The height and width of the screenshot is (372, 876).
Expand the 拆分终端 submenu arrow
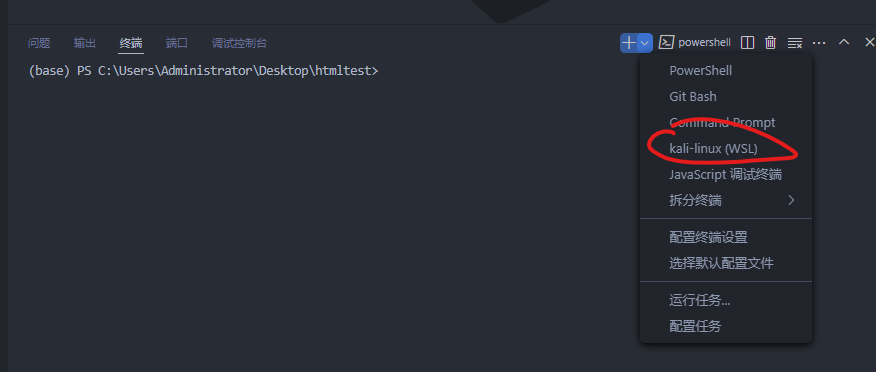click(x=791, y=200)
